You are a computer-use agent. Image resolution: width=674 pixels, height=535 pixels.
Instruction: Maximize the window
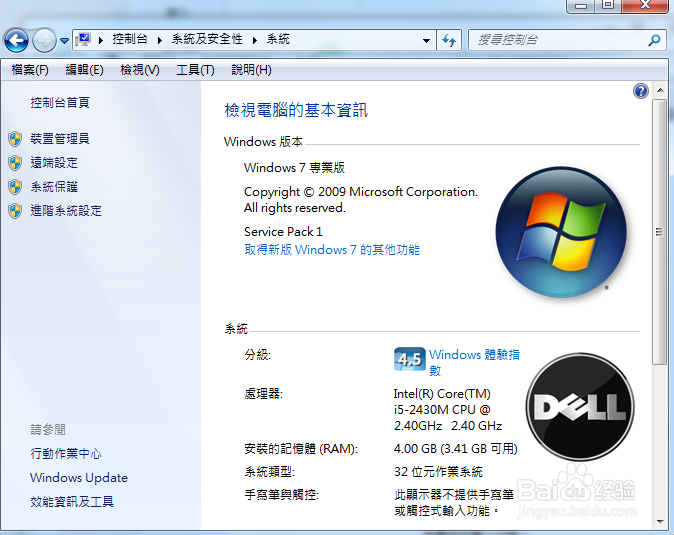[608, 6]
